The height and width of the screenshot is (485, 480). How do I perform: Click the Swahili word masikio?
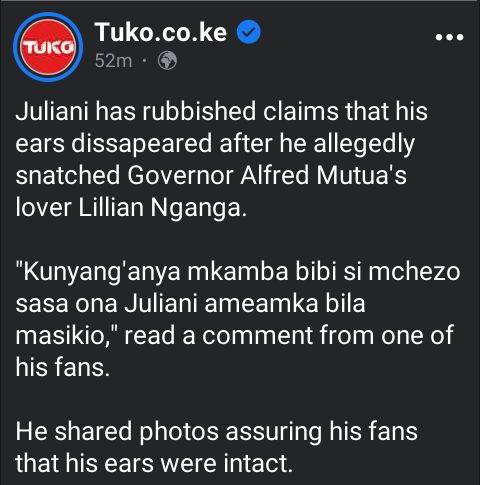(63, 335)
